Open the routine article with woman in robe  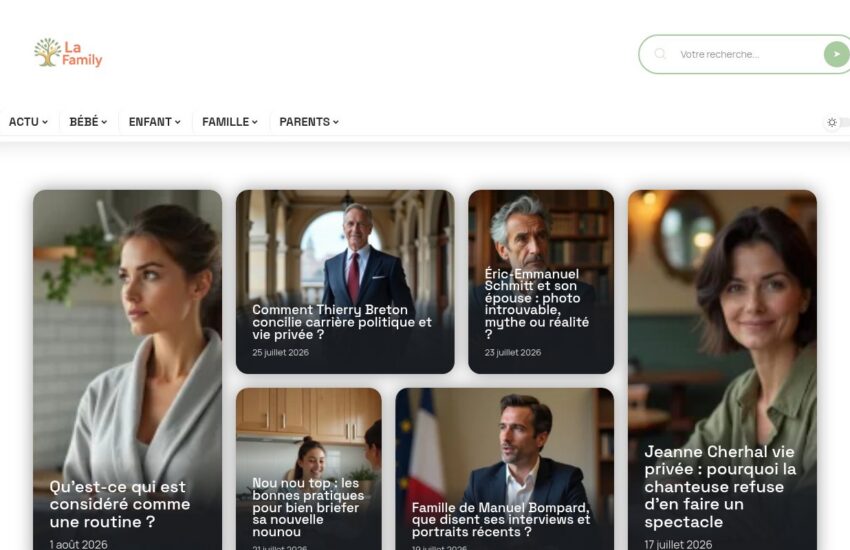120,504
